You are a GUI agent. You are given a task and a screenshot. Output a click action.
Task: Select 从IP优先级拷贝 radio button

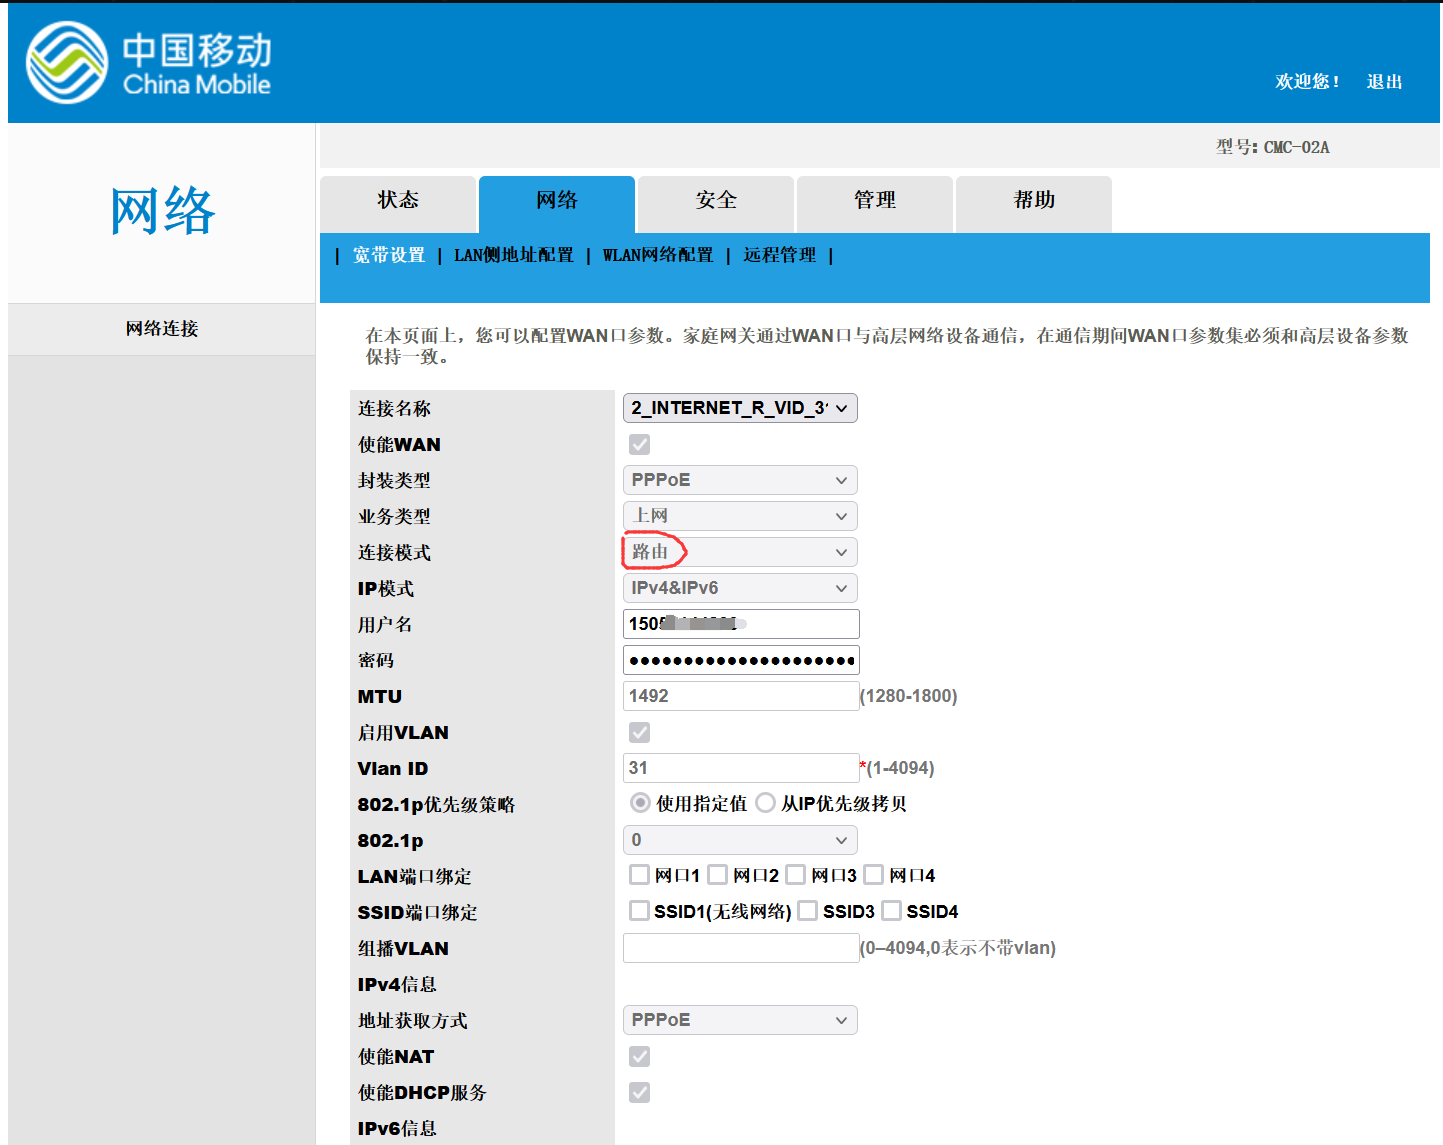[766, 803]
